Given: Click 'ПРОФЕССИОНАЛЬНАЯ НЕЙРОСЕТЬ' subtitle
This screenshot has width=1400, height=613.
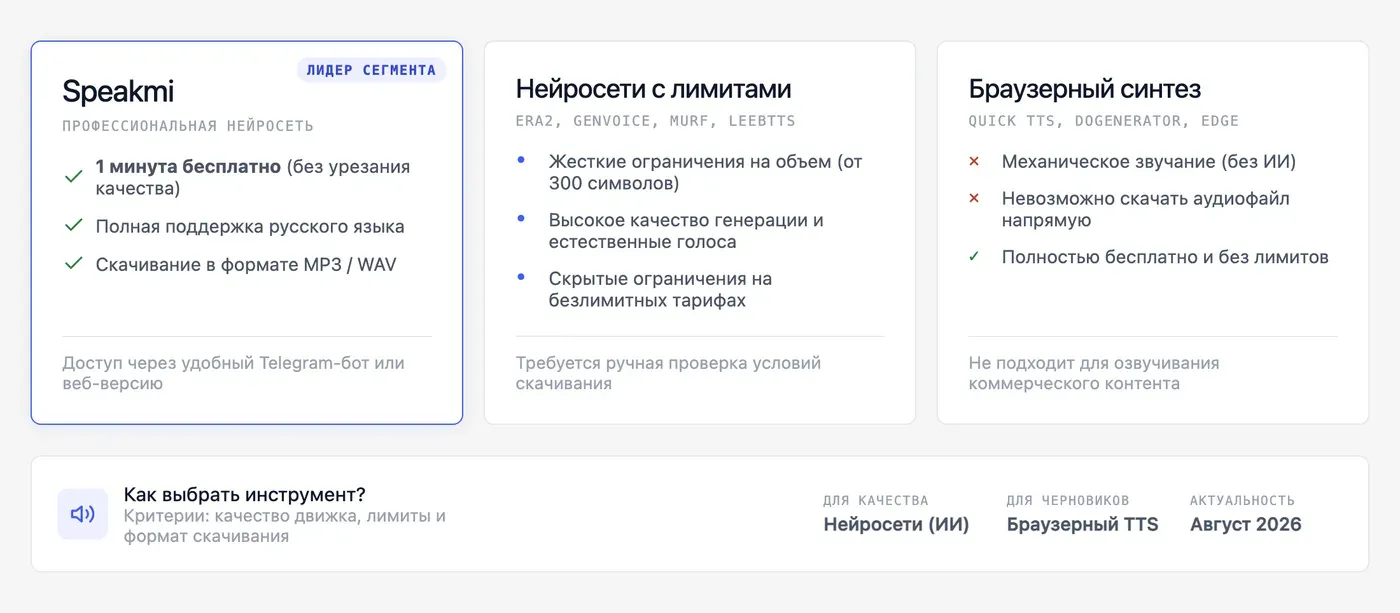Looking at the screenshot, I should [x=188, y=126].
